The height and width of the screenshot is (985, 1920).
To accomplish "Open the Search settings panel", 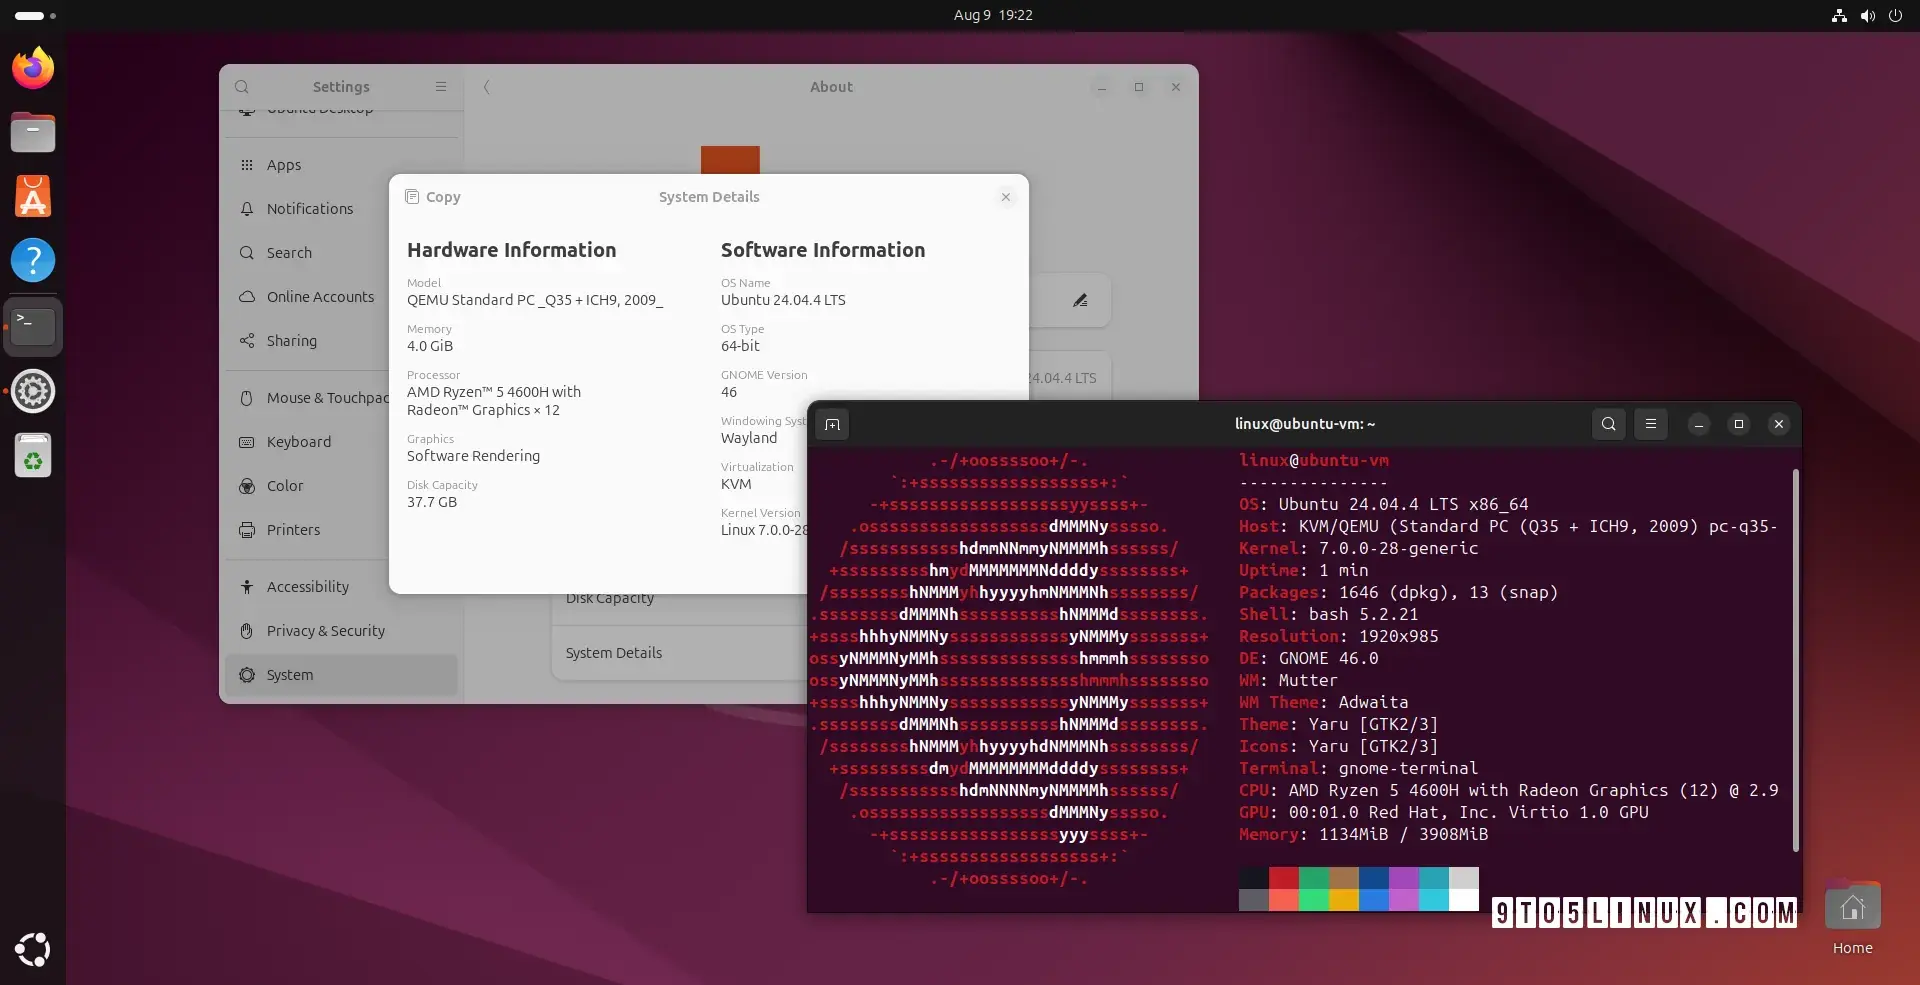I will 341,253.
